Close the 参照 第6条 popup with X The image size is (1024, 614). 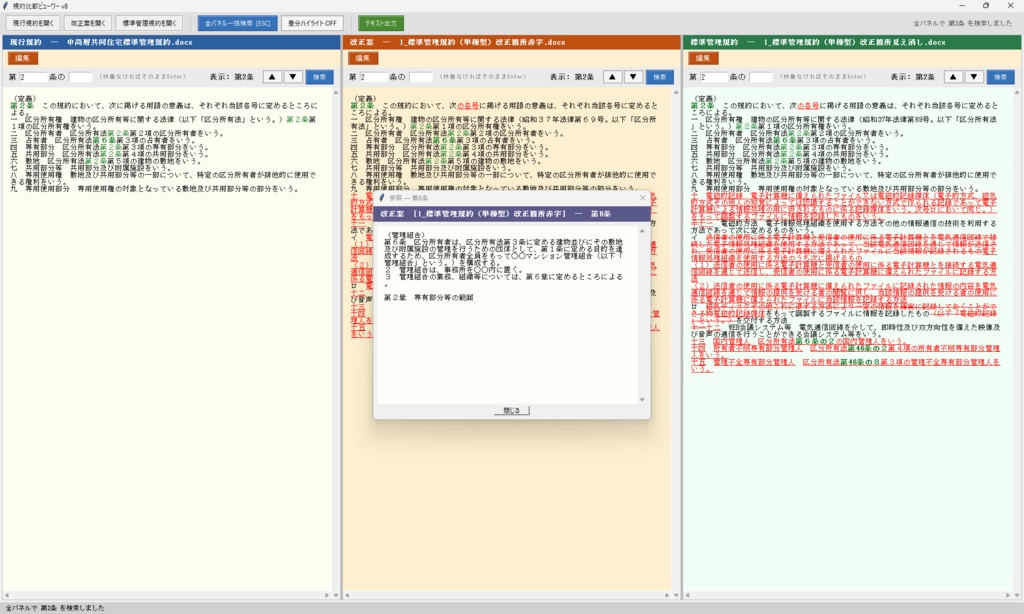point(642,198)
